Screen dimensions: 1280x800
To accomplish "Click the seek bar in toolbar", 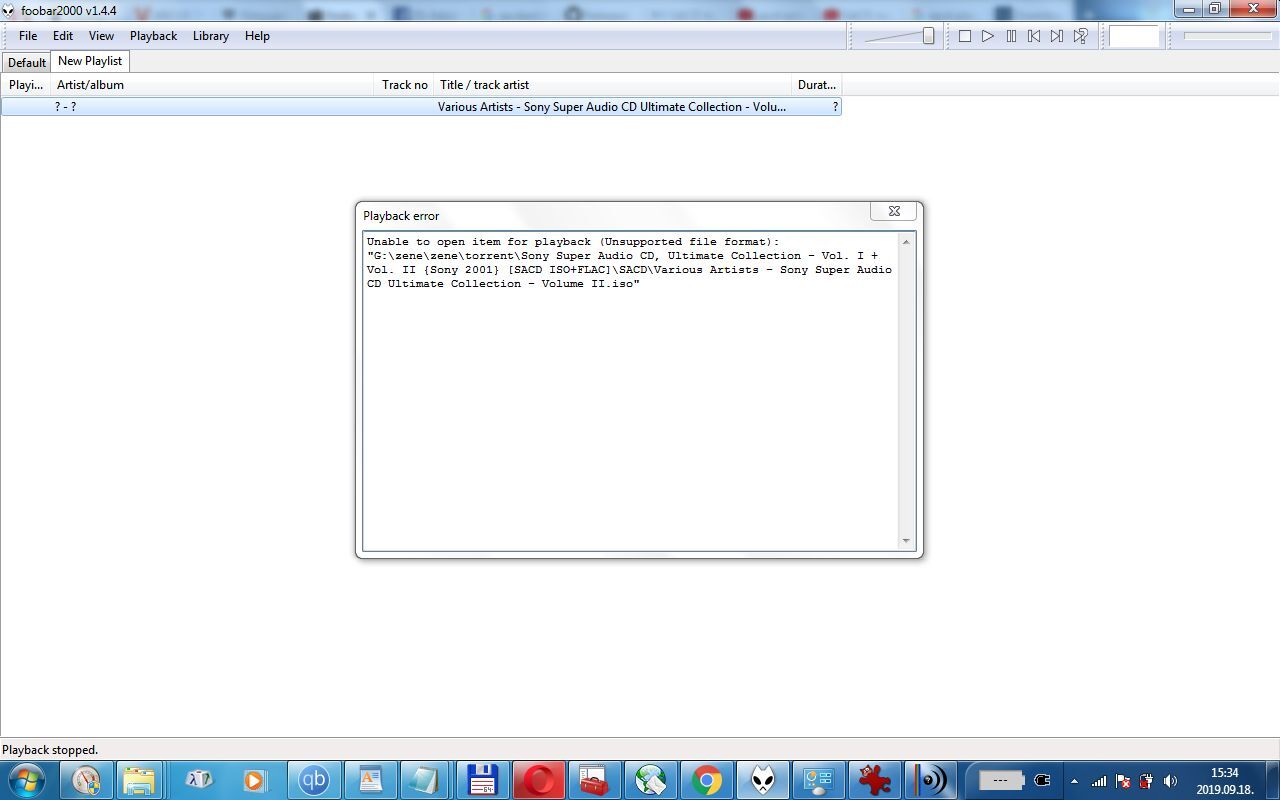I will click(1228, 36).
